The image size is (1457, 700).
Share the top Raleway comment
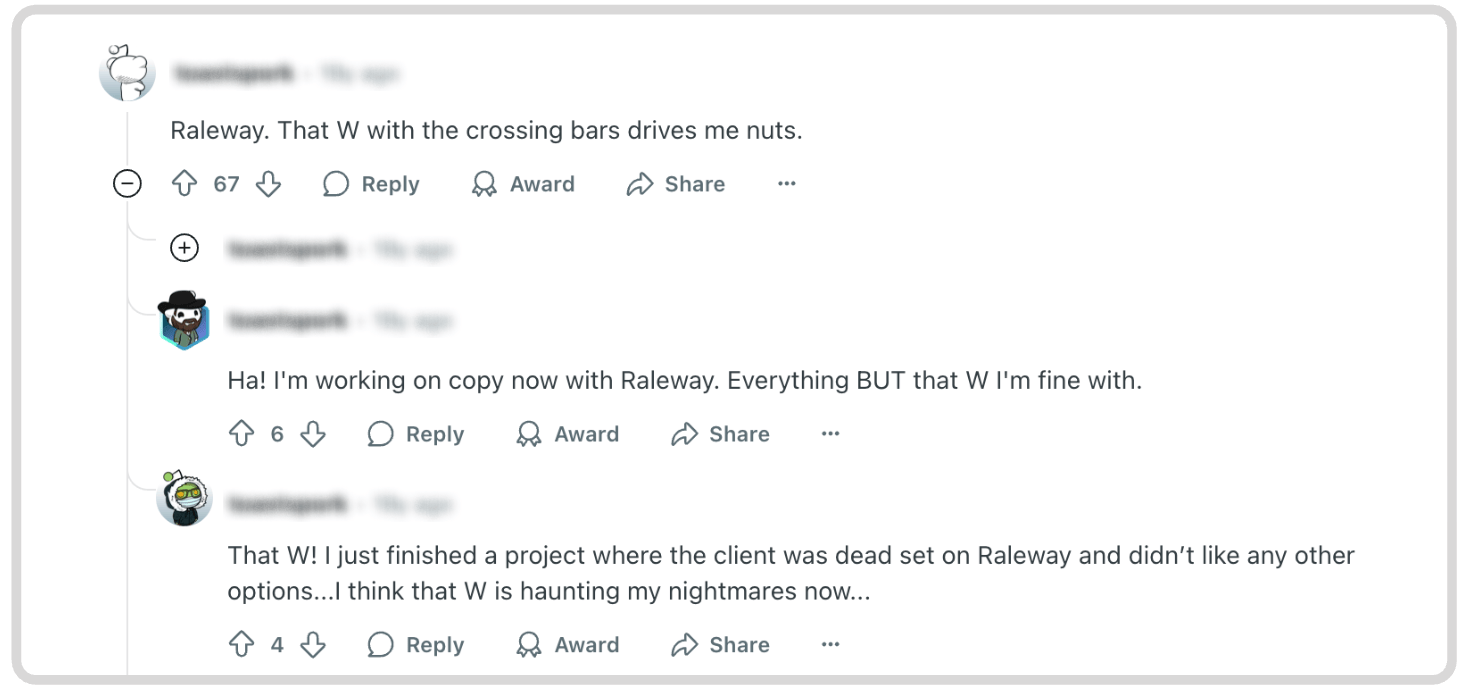tap(675, 184)
